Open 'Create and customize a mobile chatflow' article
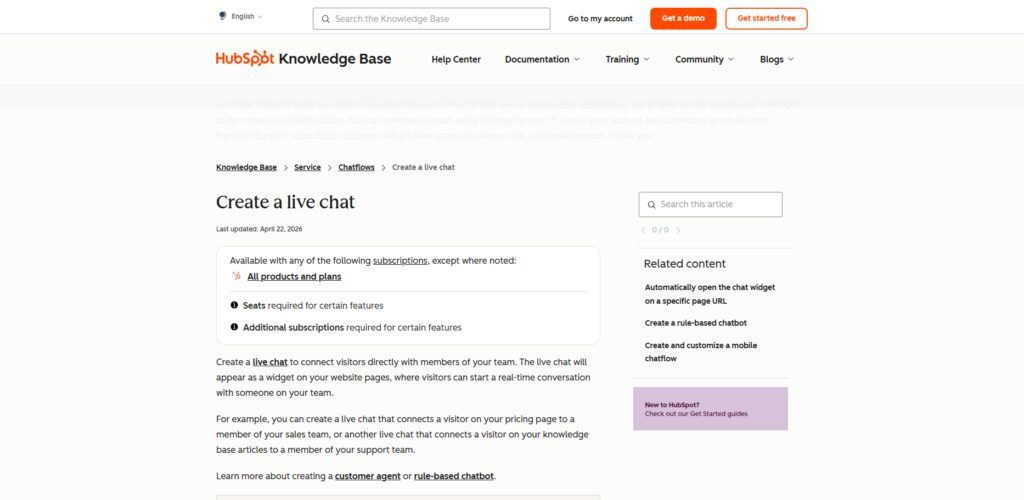Screen dimensions: 1024x500 click(x=701, y=352)
